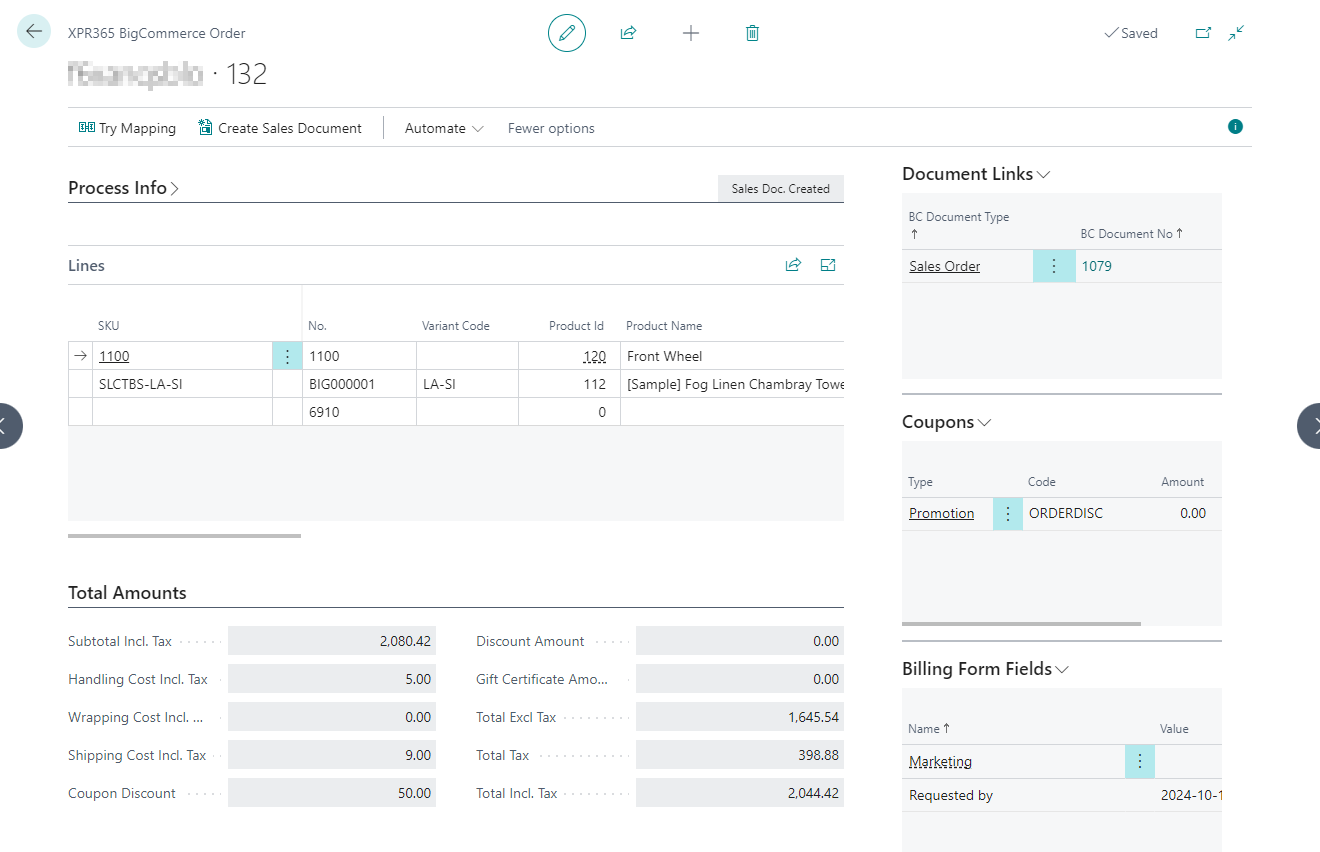Click the Discount Amount field value

point(740,641)
